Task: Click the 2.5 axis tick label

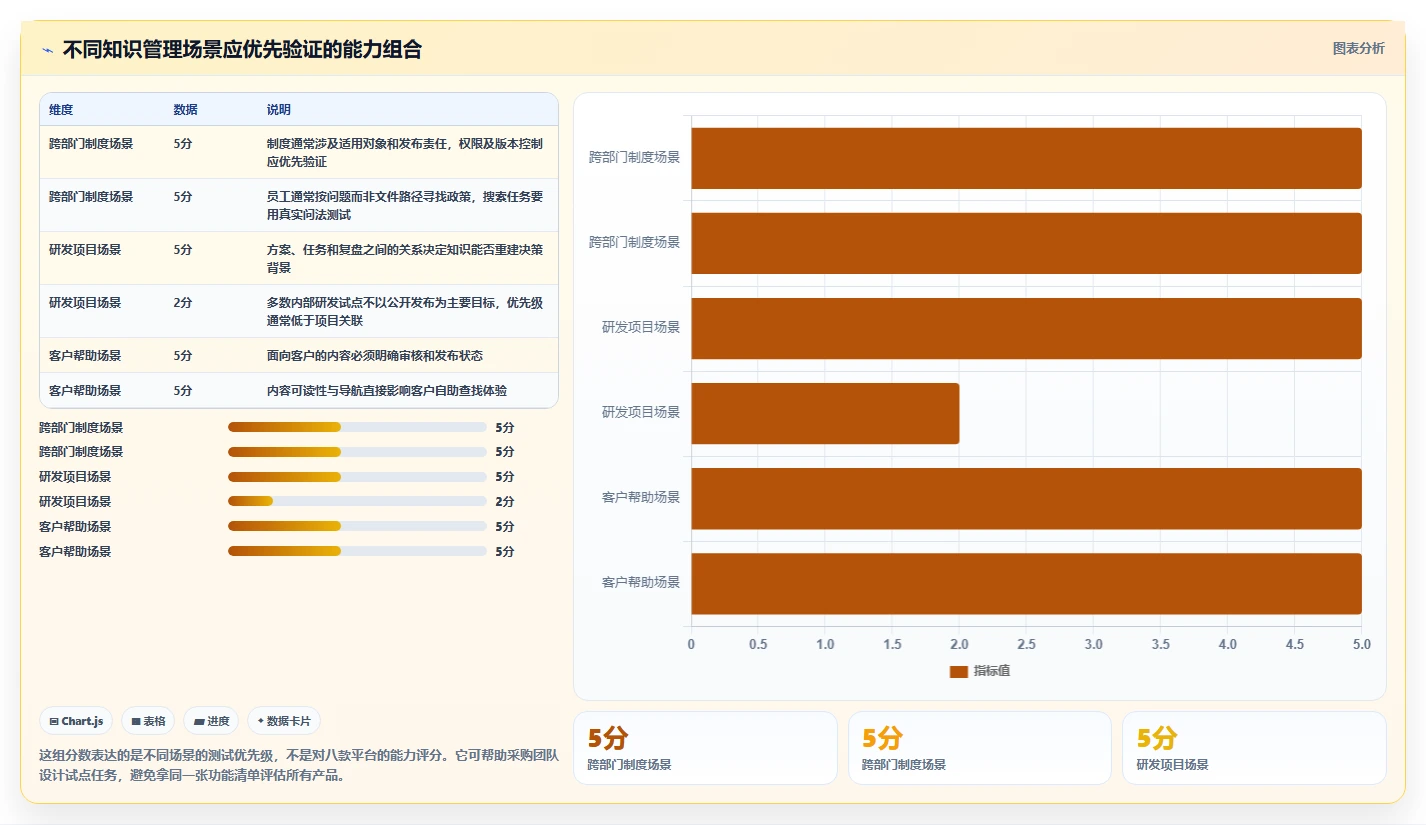Action: click(1026, 644)
